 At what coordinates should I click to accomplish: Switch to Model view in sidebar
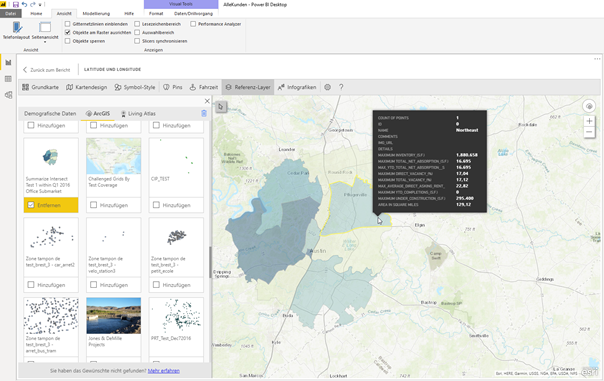[x=8, y=95]
